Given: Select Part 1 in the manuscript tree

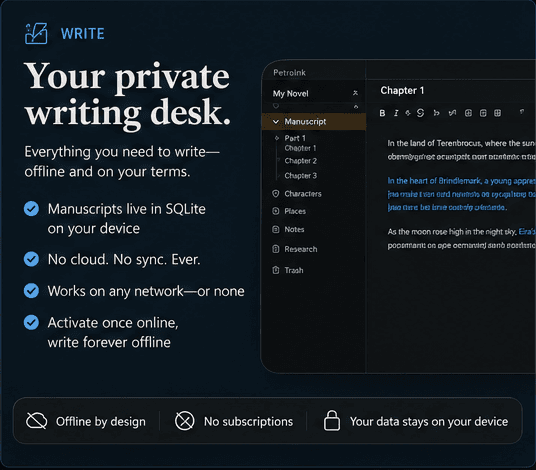Looking at the screenshot, I should 295,138.
